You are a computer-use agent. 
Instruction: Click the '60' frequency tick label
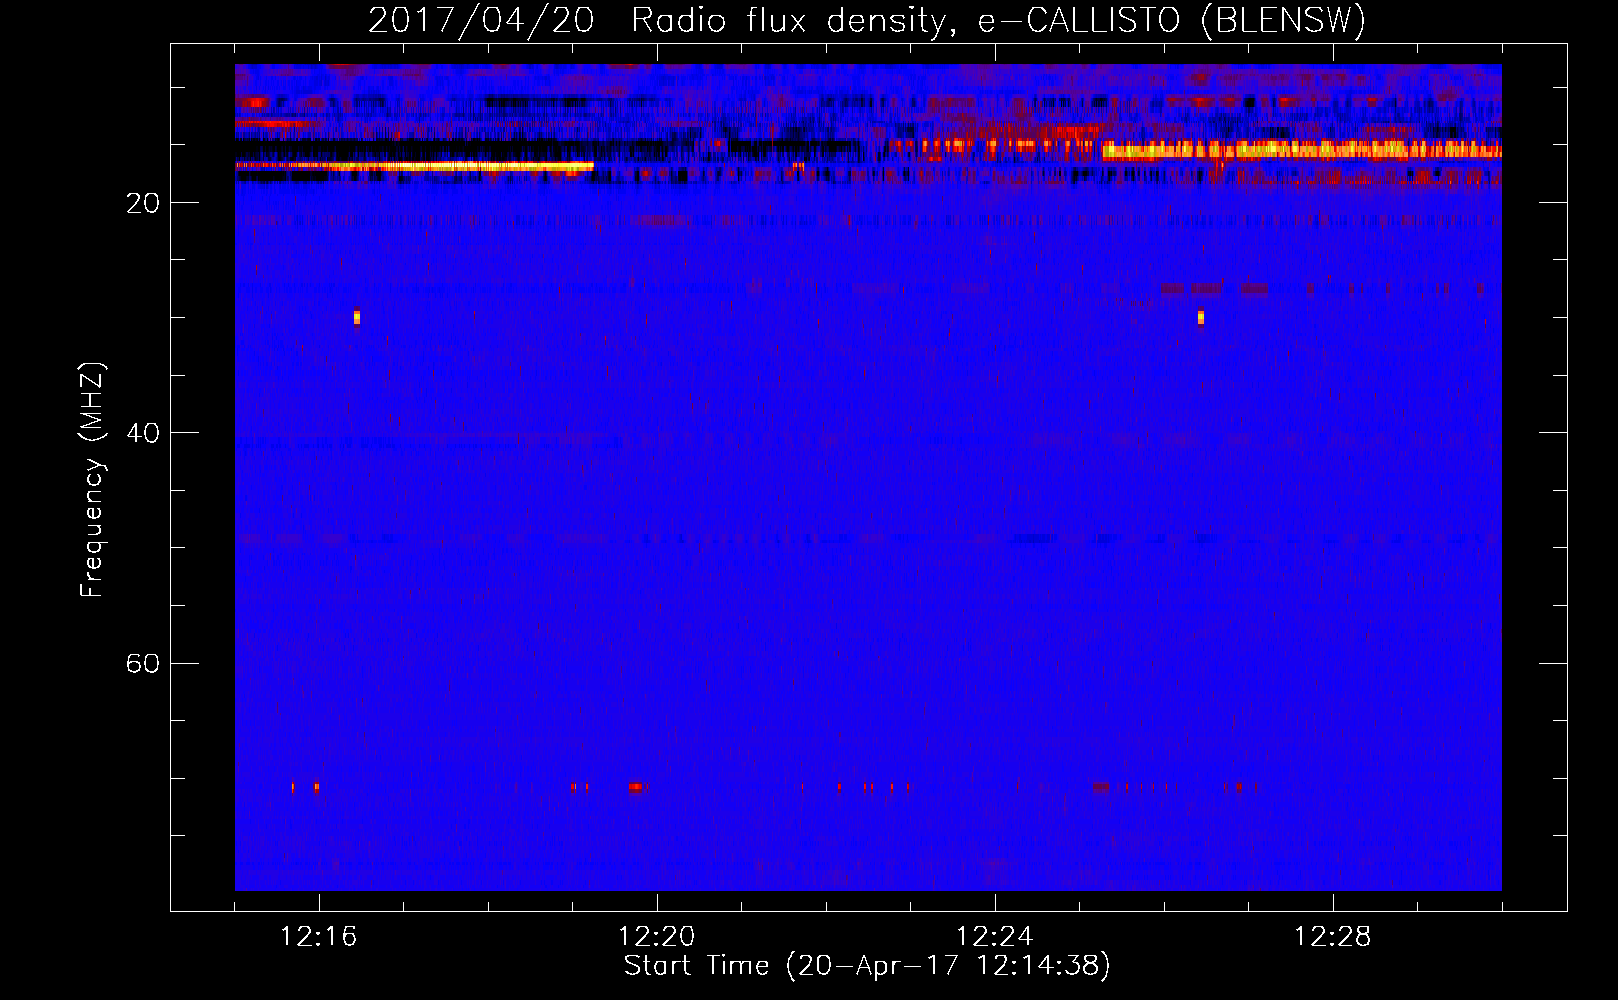click(x=142, y=664)
